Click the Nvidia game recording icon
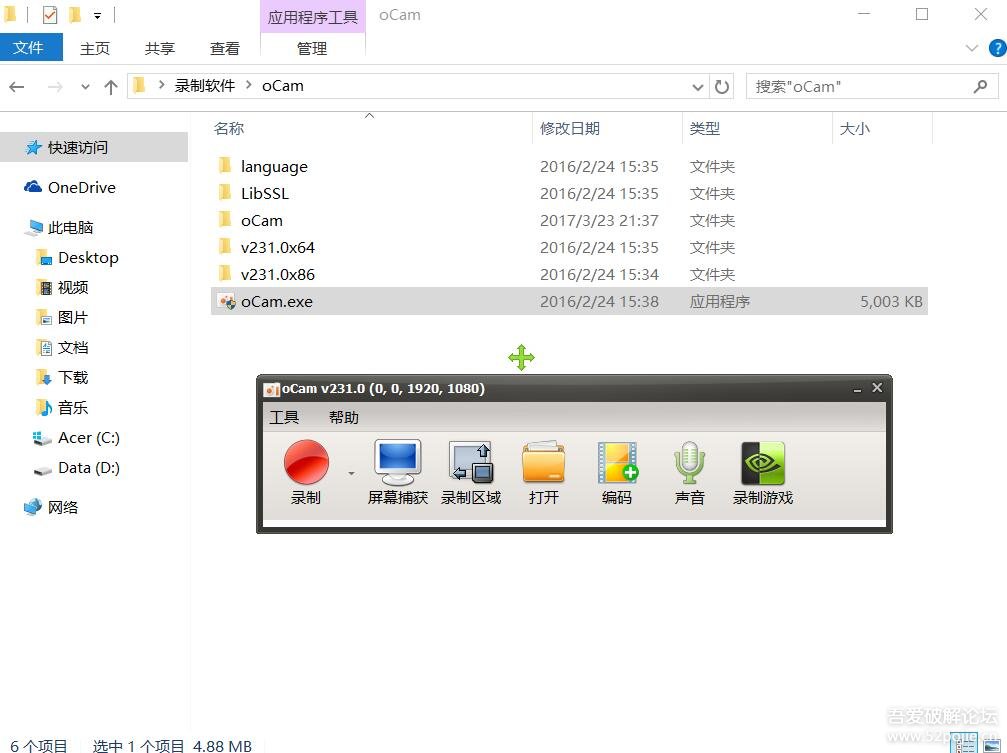The height and width of the screenshot is (753, 1007). point(762,465)
